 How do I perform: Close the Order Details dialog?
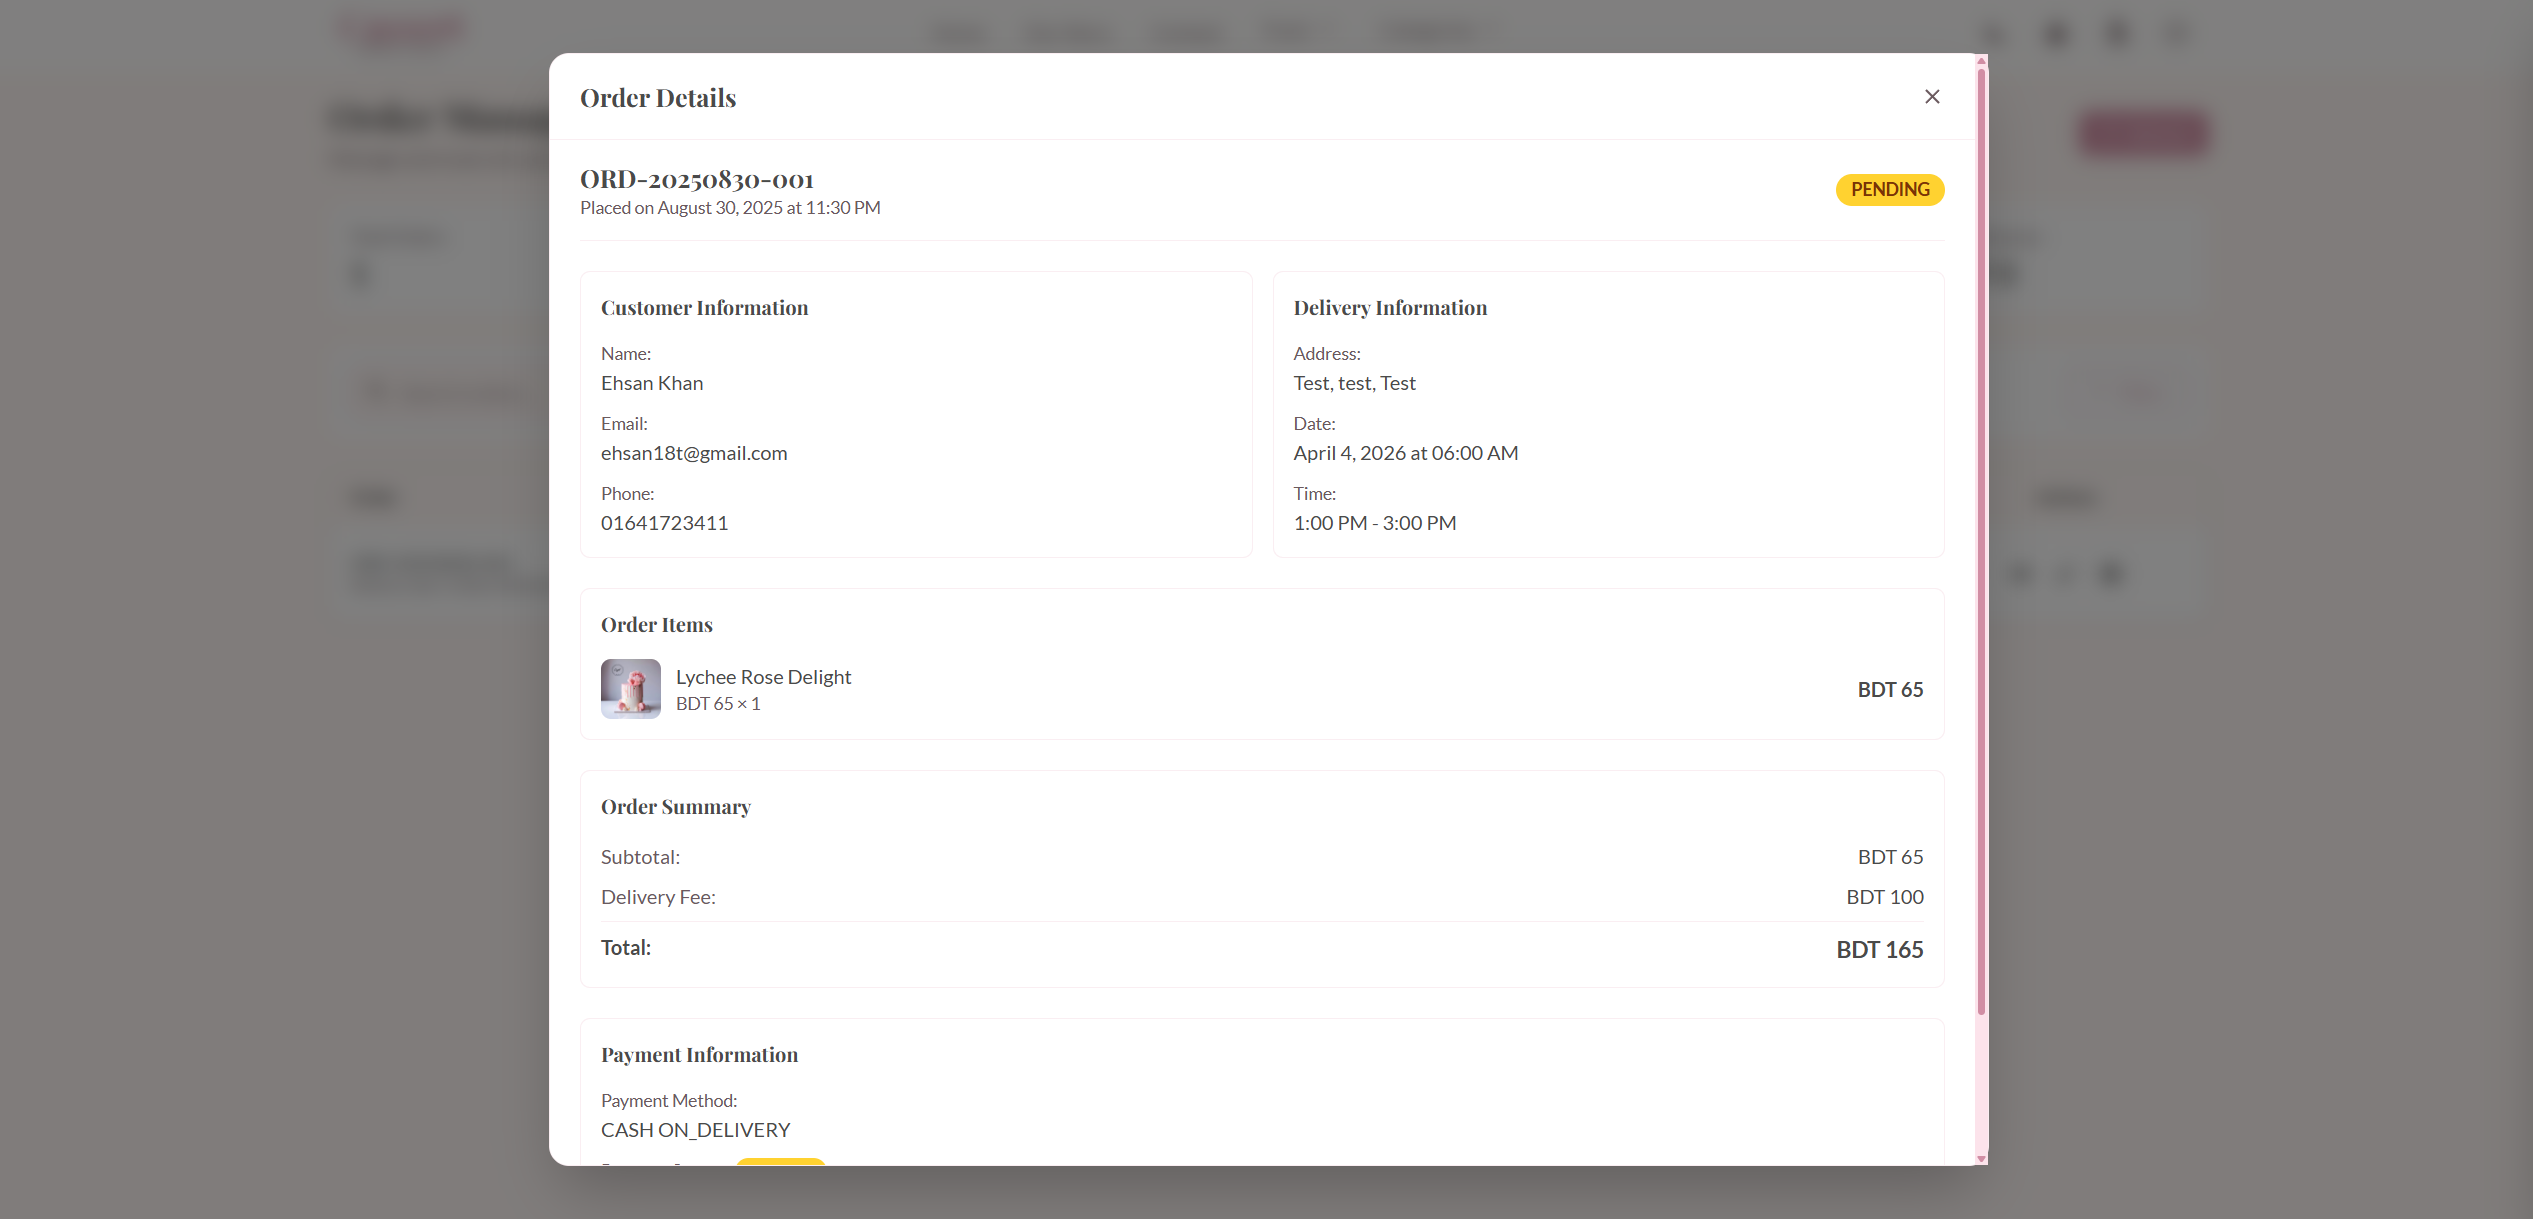[x=1931, y=96]
